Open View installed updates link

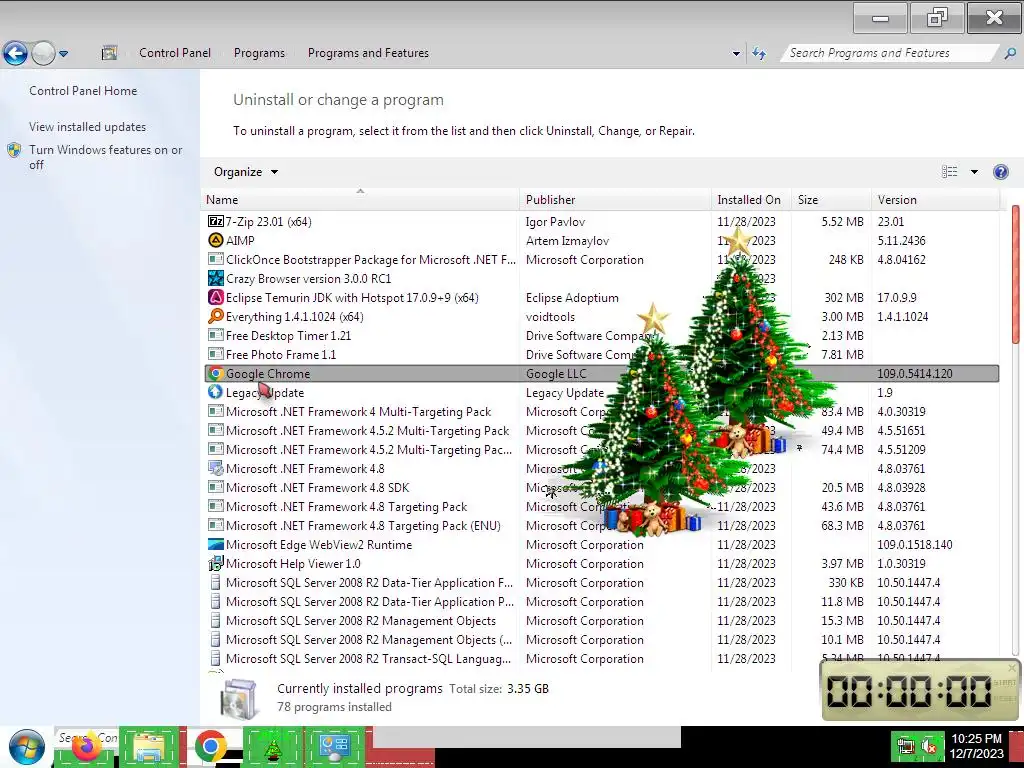(88, 127)
